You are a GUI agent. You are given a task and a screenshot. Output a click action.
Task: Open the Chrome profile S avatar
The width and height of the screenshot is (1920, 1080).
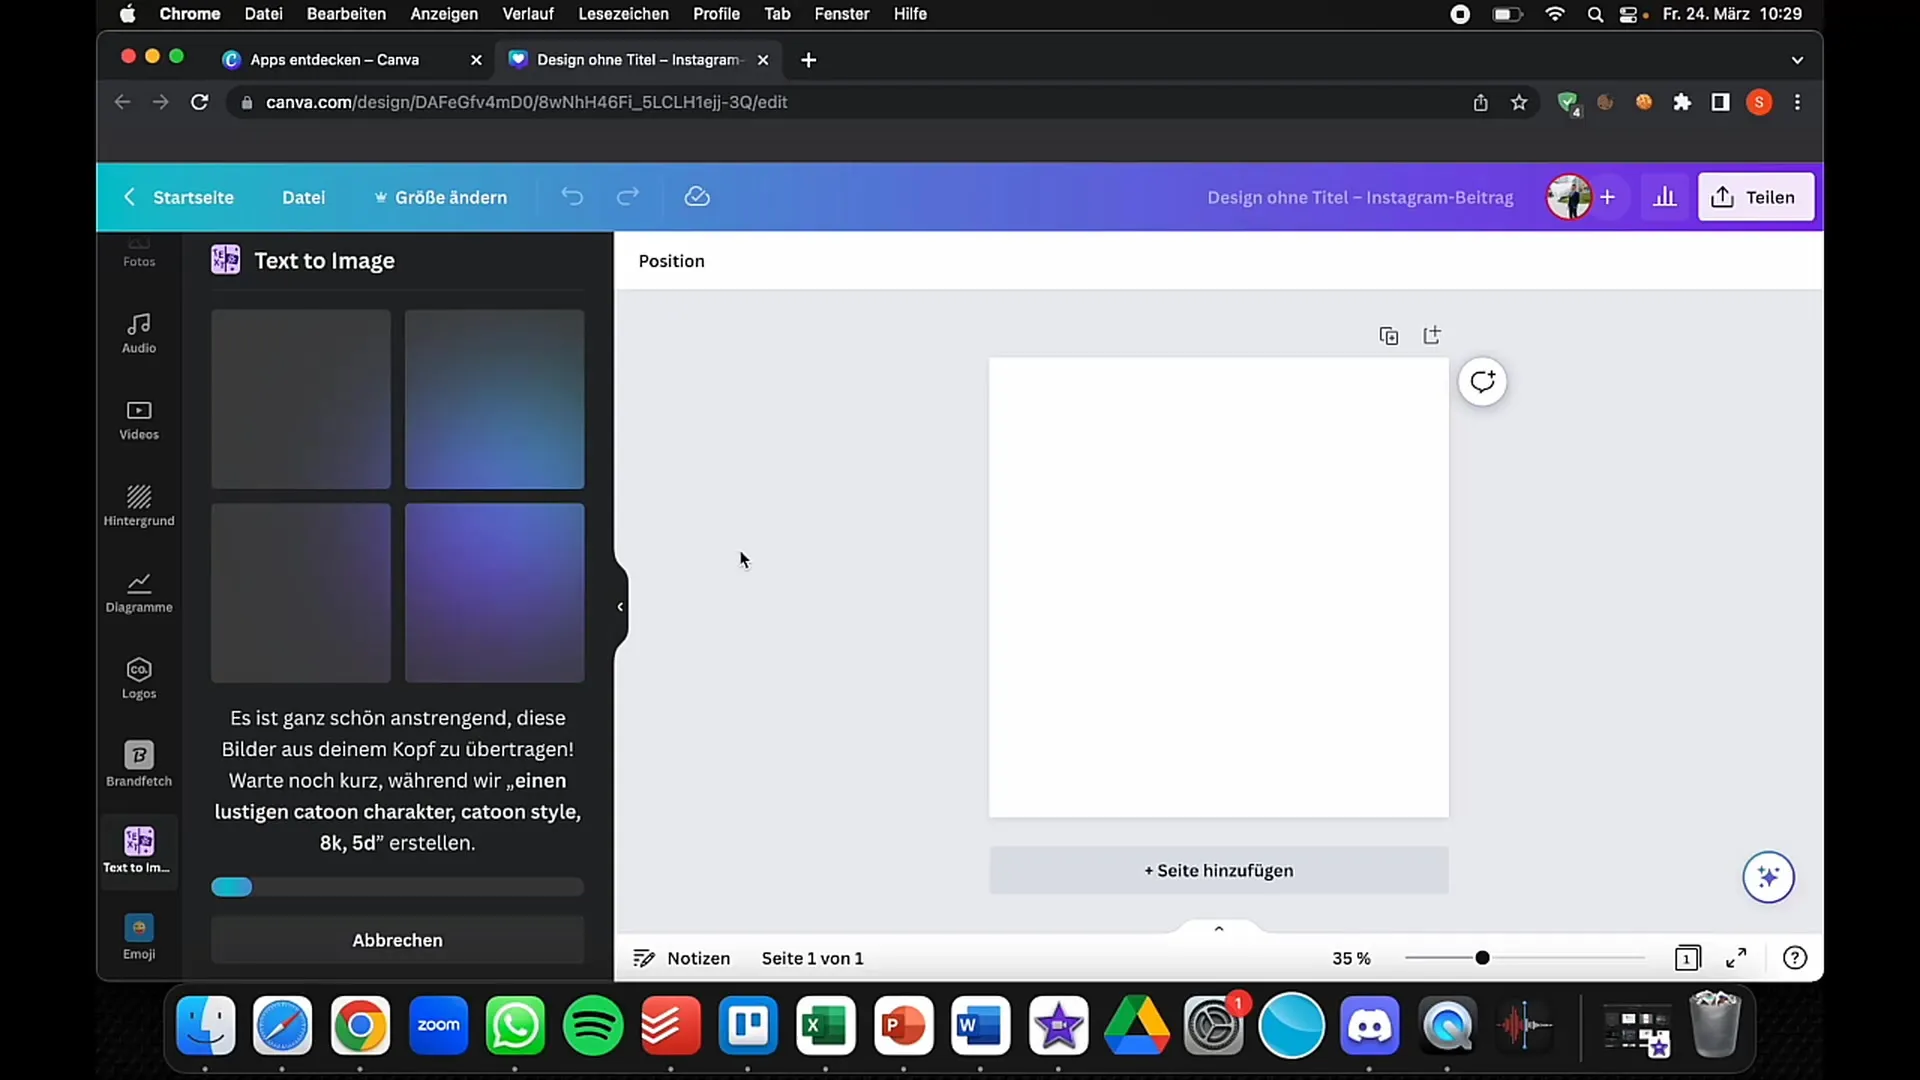(x=1759, y=102)
